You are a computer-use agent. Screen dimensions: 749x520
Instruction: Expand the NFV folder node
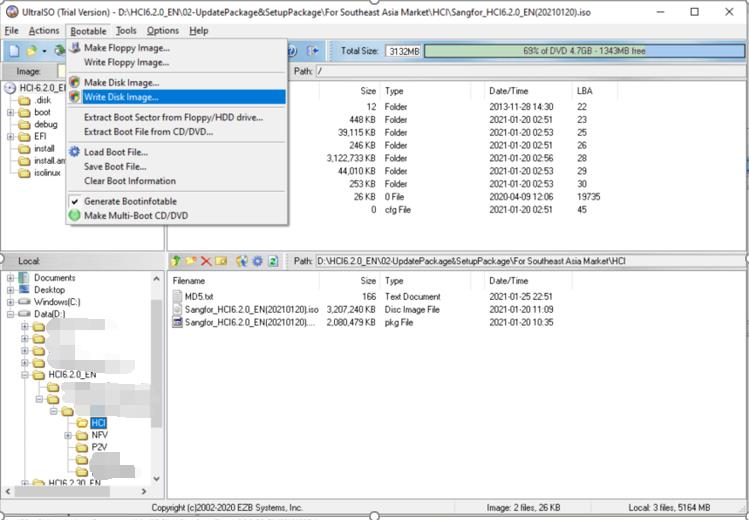[68, 435]
